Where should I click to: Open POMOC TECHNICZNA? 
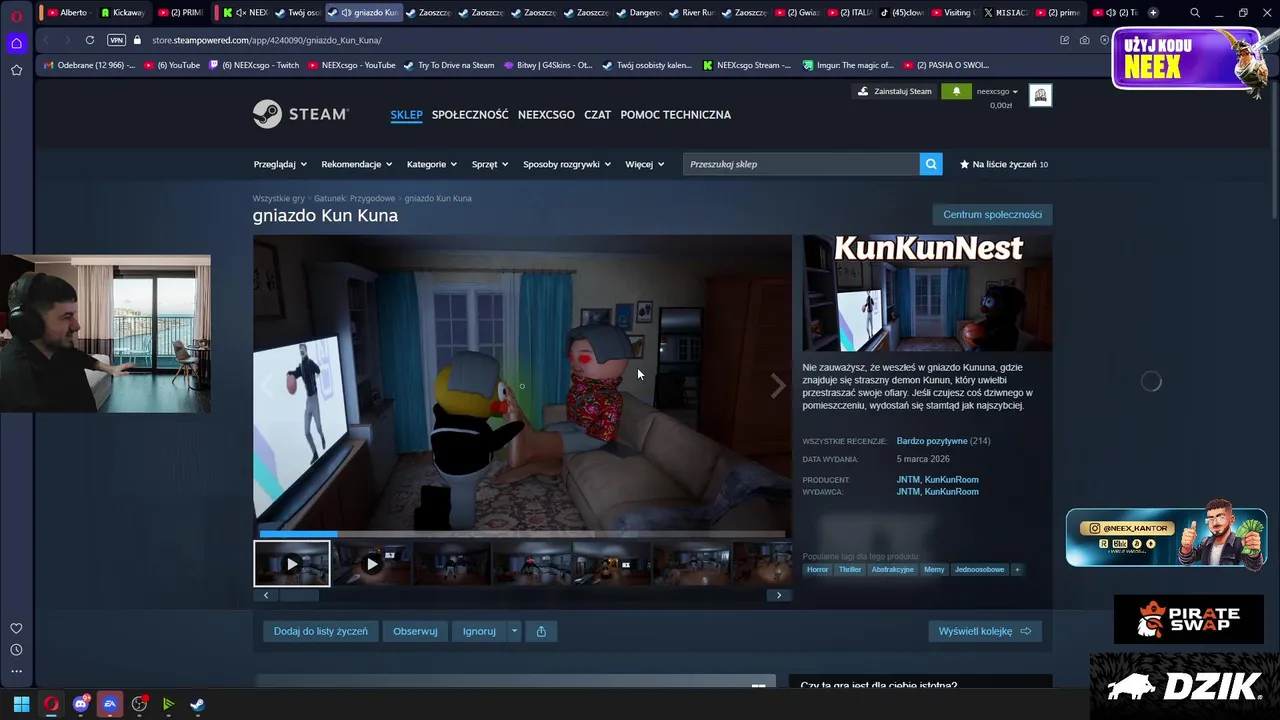675,115
